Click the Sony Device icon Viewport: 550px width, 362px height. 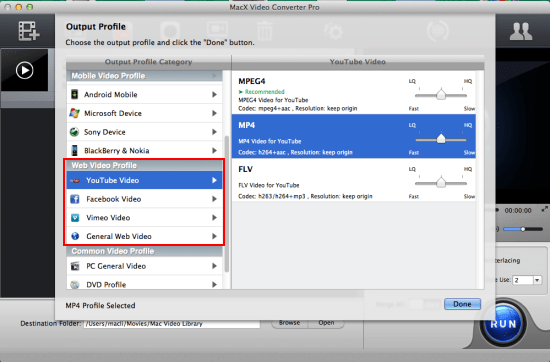click(x=74, y=132)
